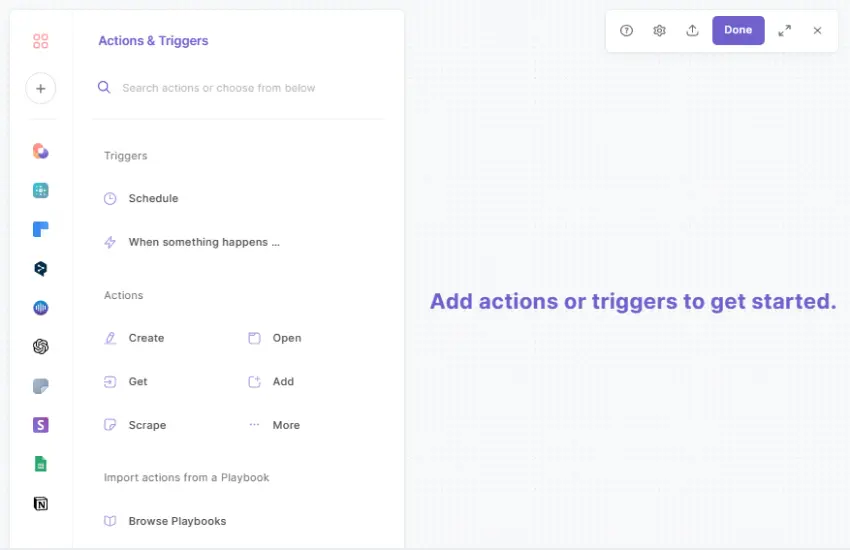Image resolution: width=850 pixels, height=550 pixels.
Task: Click the Actions section label
Action: click(x=124, y=295)
